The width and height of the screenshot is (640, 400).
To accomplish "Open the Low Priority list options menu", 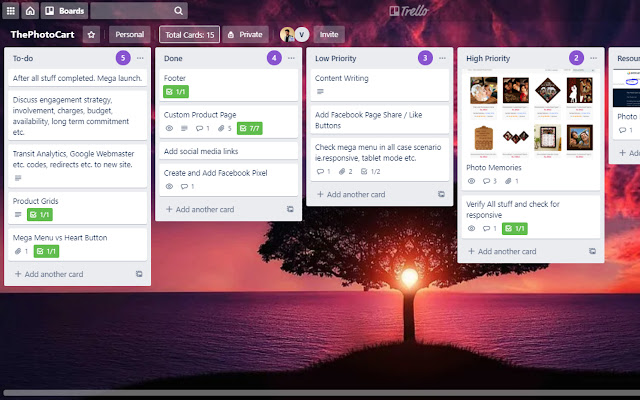I will tap(442, 58).
